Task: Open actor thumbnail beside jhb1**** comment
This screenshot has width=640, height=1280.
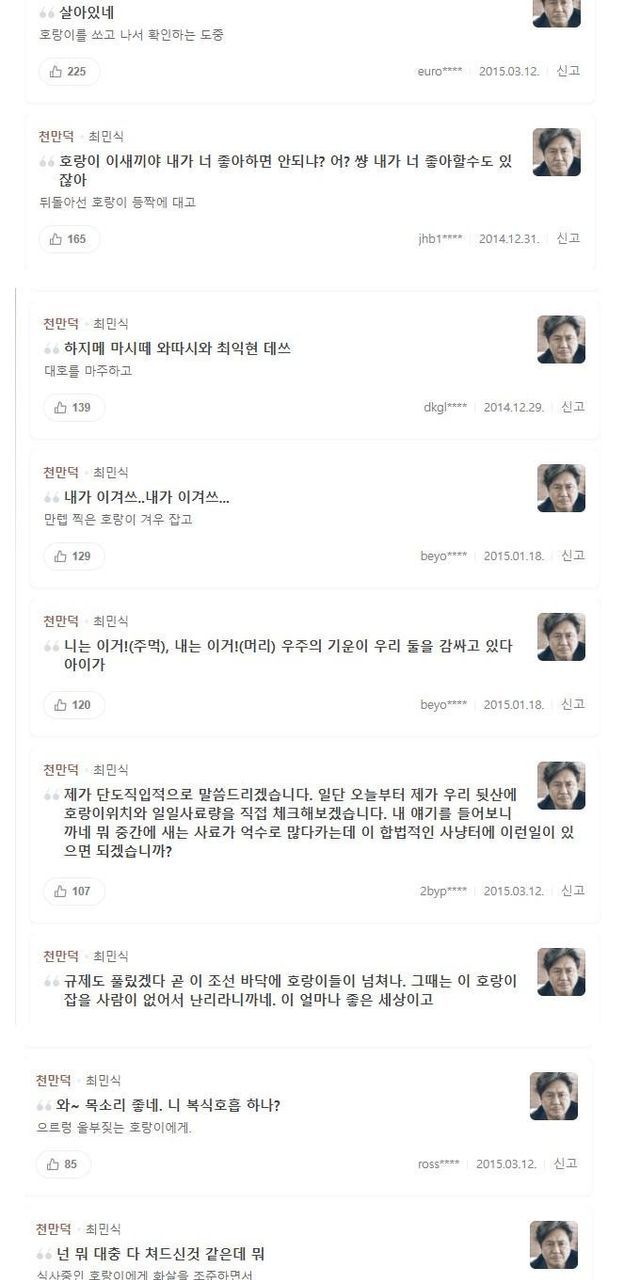Action: [x=556, y=152]
